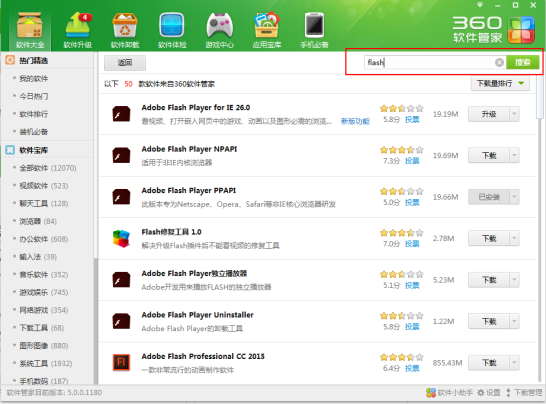Image resolution: width=546 pixels, height=404 pixels.
Task: Select 图形图像 (880) category
Action: pyautogui.click(x=44, y=345)
